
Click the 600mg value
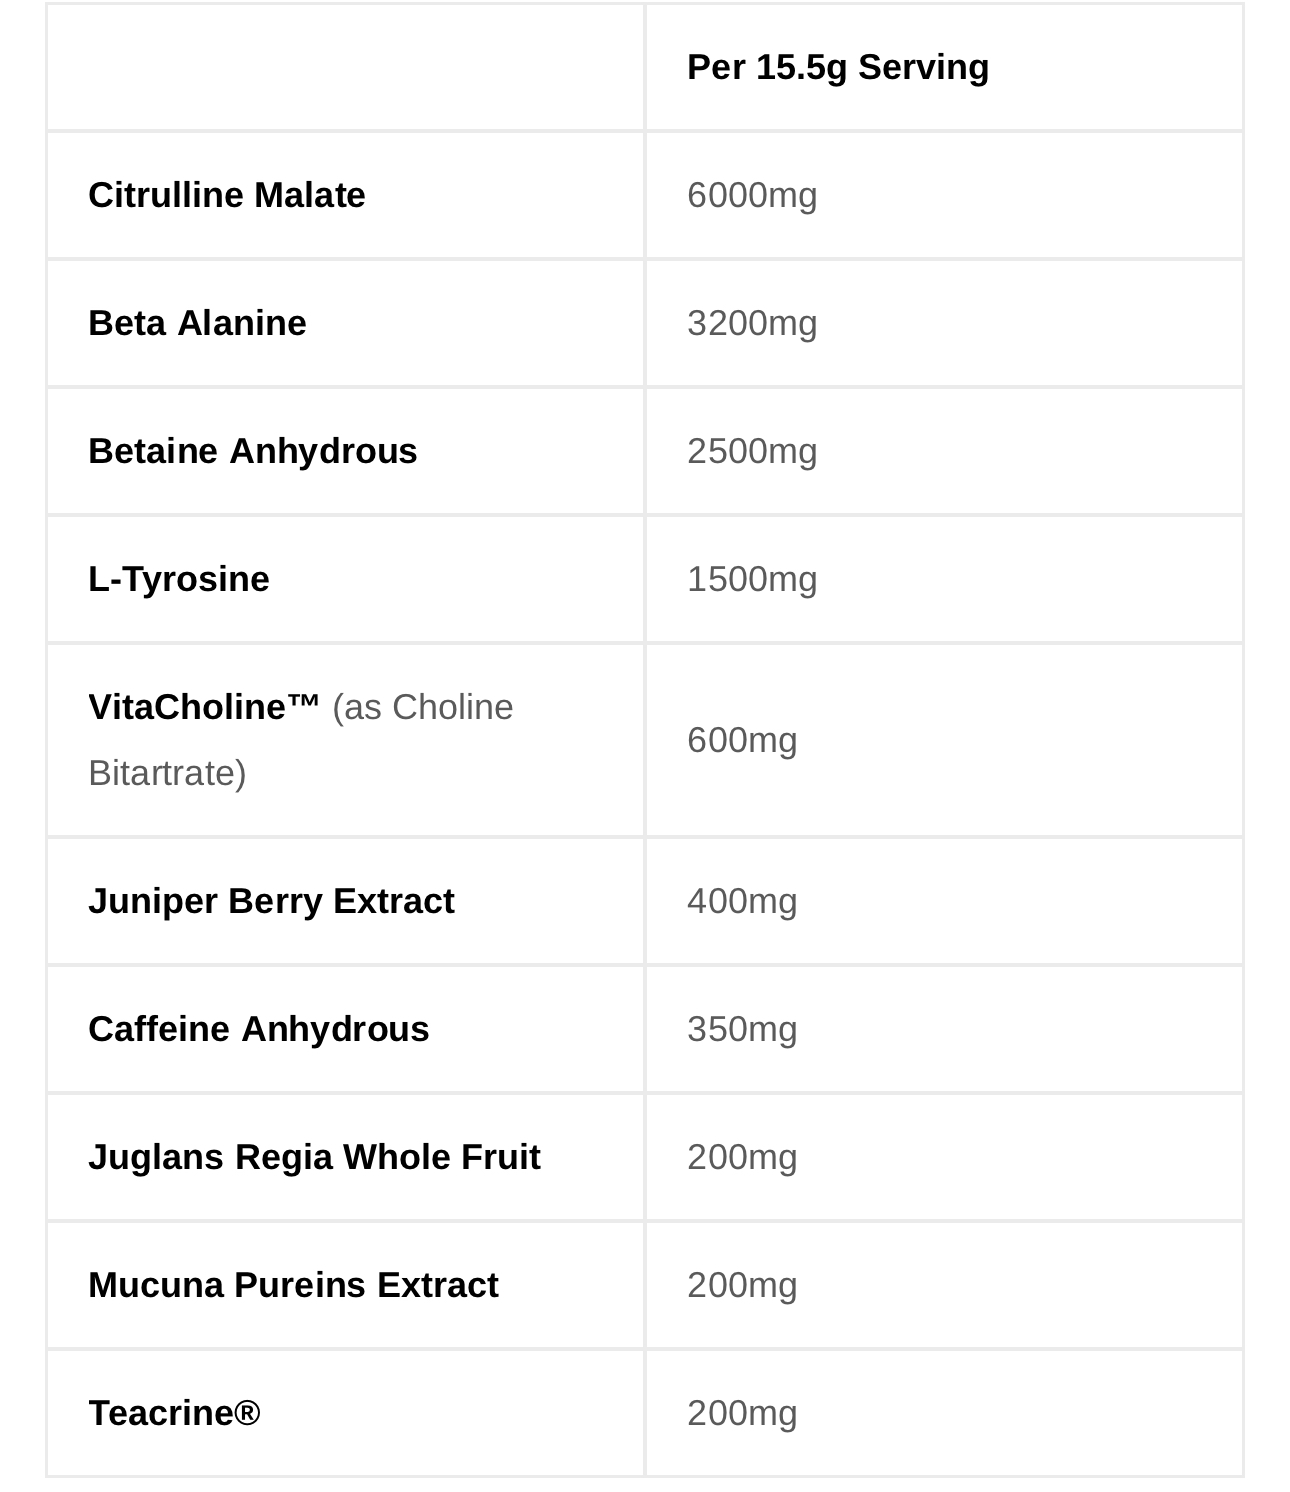[742, 740]
